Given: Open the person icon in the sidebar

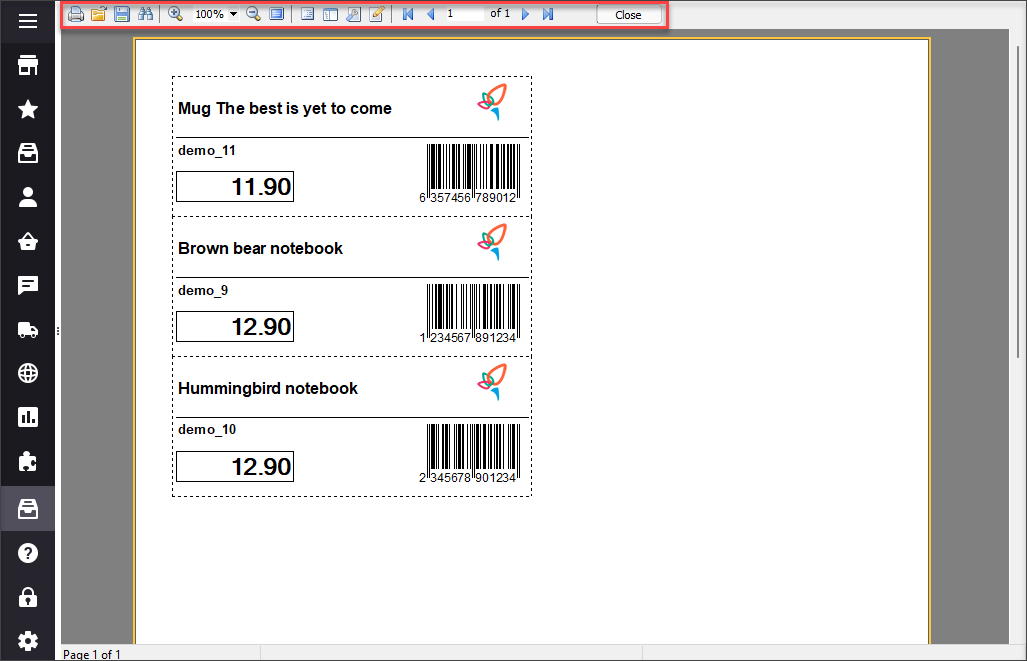Looking at the screenshot, I should tap(28, 197).
